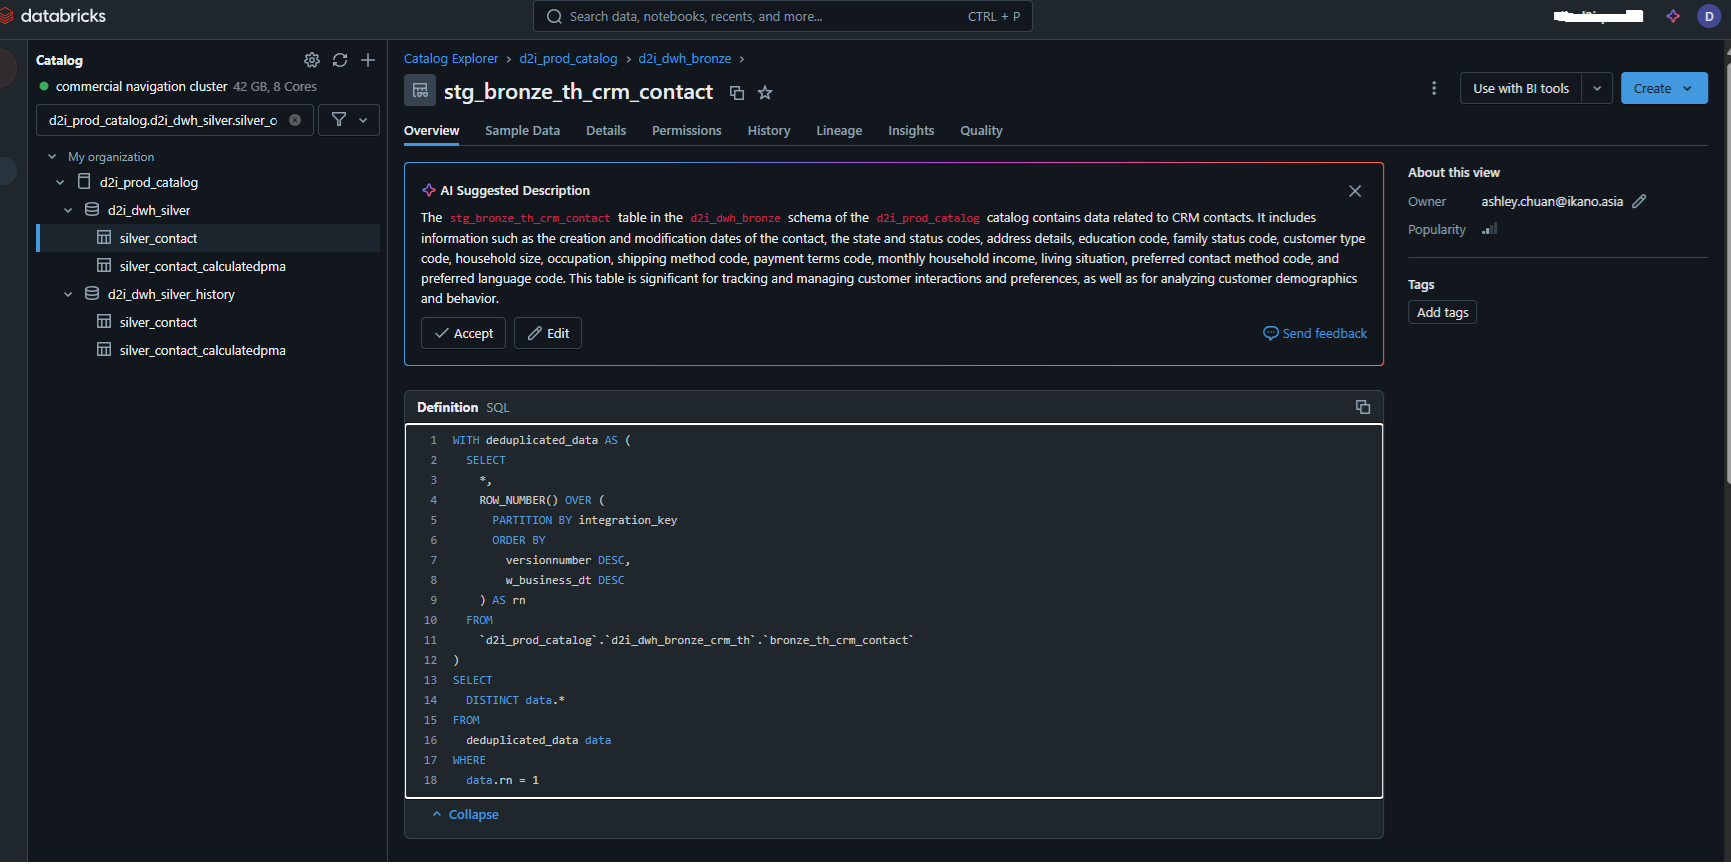Accept the AI suggested description

tap(463, 333)
